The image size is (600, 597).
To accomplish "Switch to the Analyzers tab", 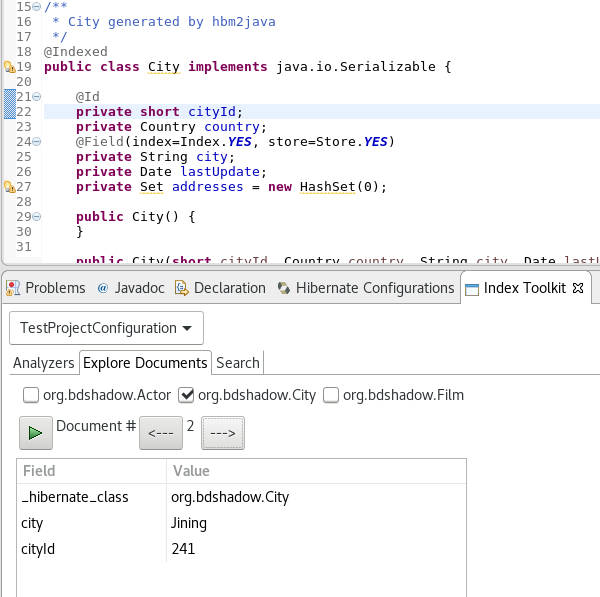I will [x=44, y=363].
